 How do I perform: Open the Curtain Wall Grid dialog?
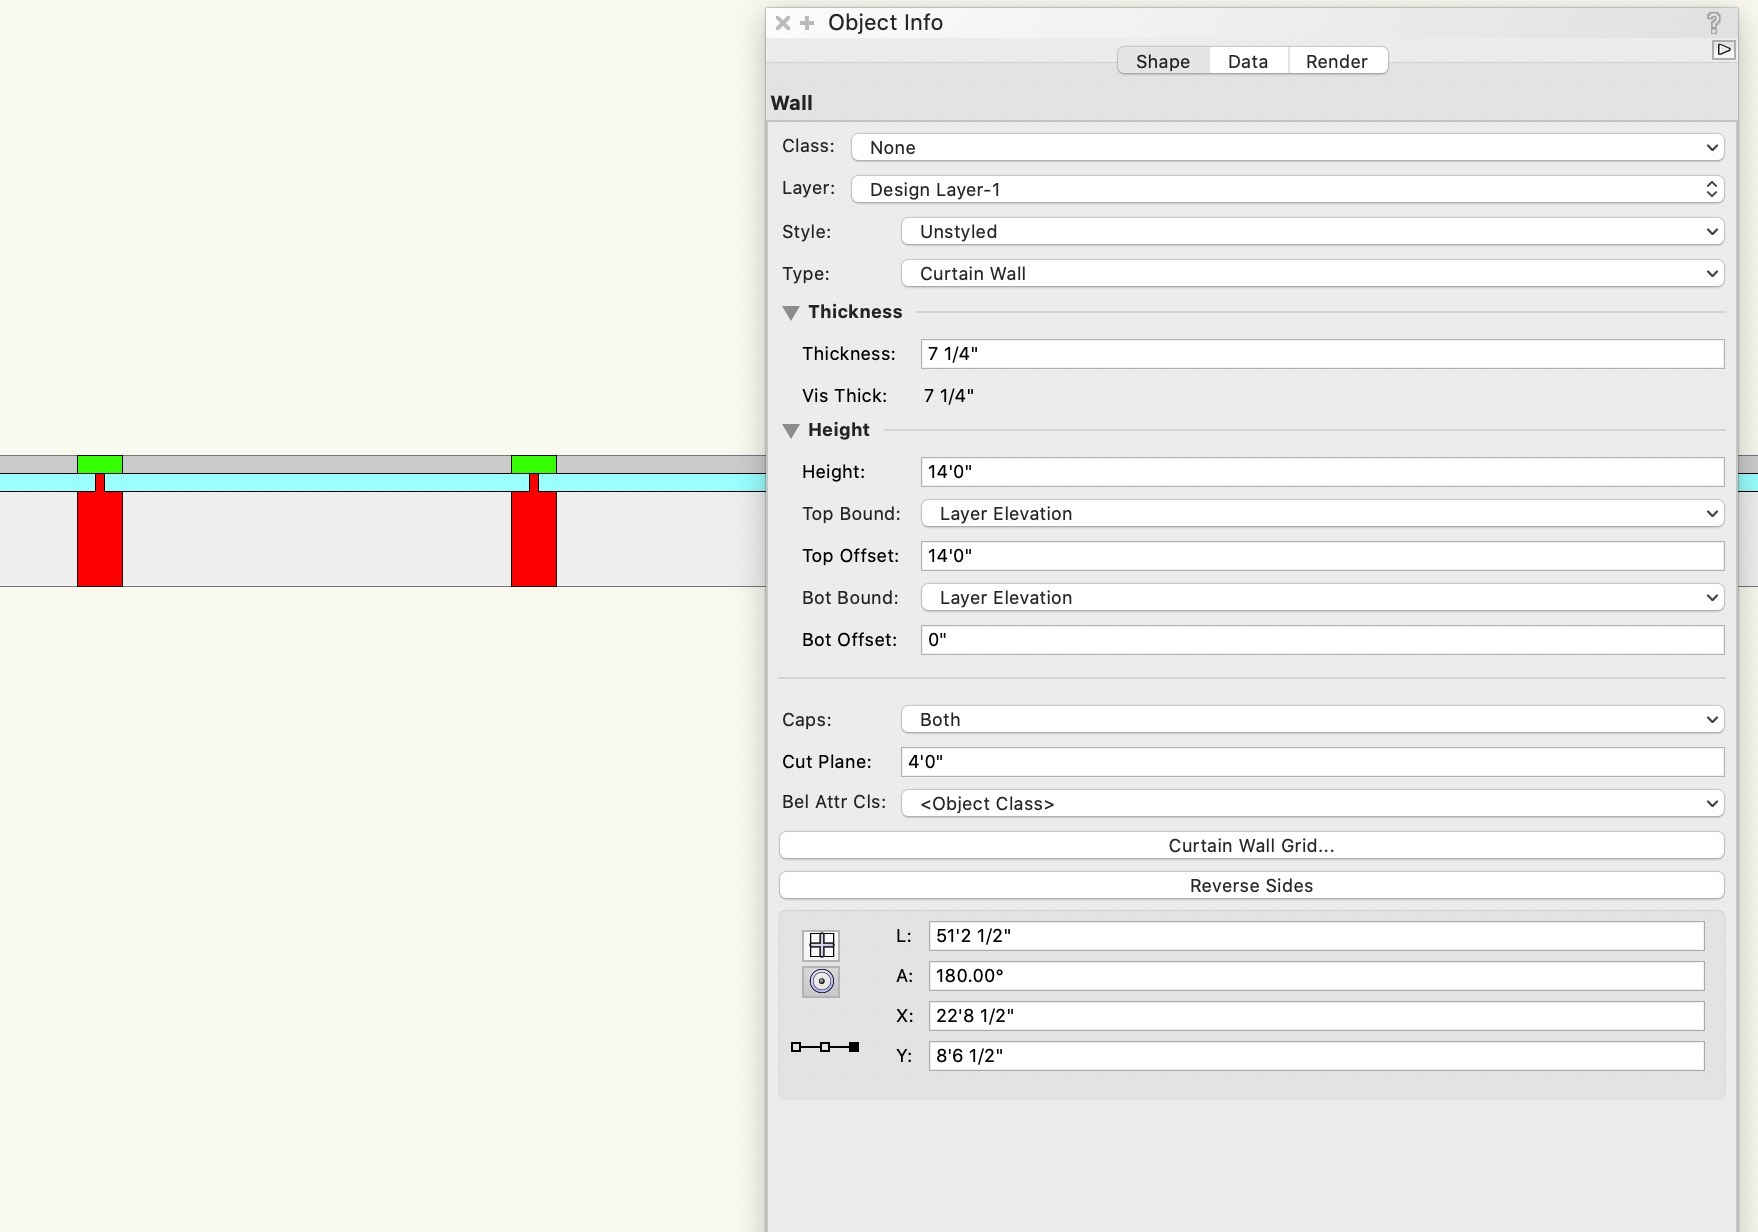1251,845
